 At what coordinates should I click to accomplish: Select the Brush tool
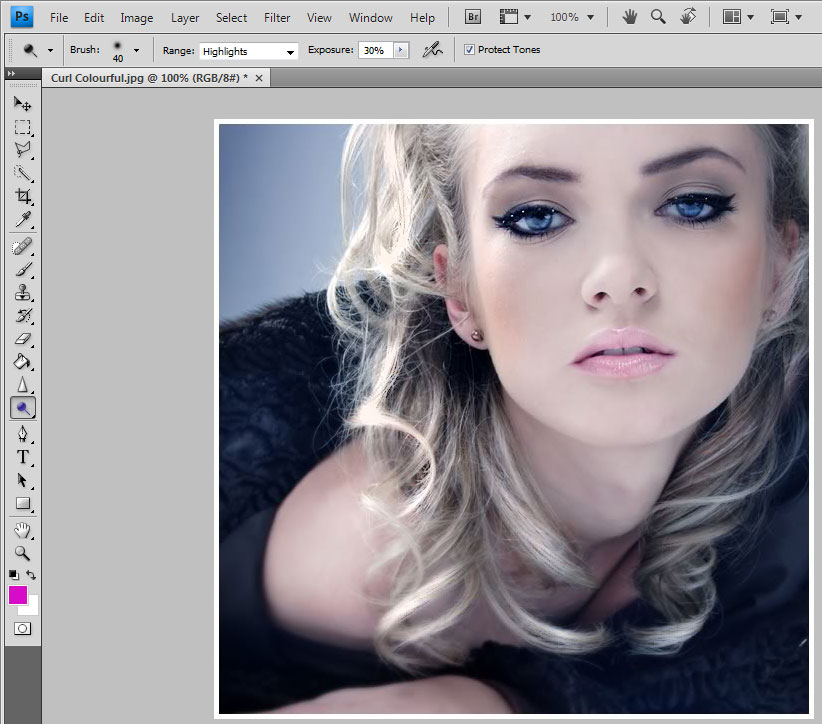[23, 269]
